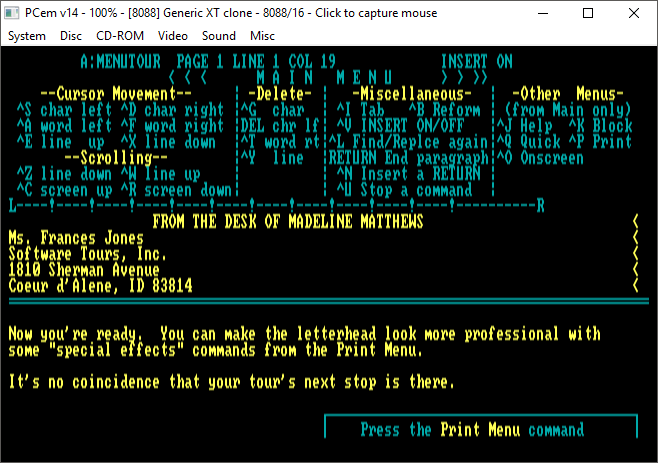
Task: Click the PAGE 1 status indicator
Action: point(200,62)
